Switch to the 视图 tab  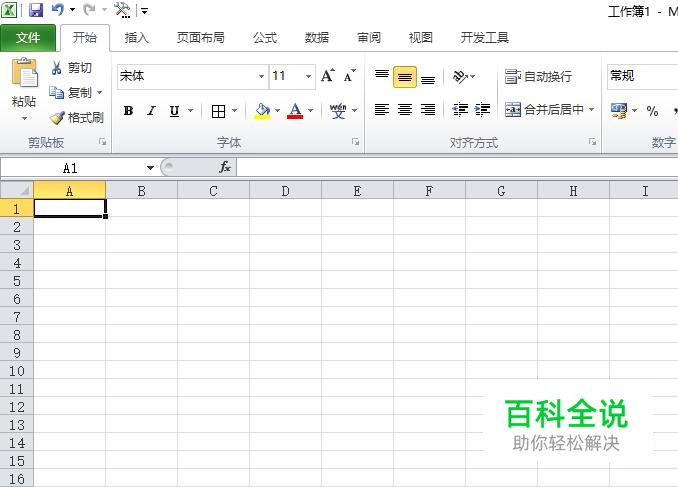421,38
